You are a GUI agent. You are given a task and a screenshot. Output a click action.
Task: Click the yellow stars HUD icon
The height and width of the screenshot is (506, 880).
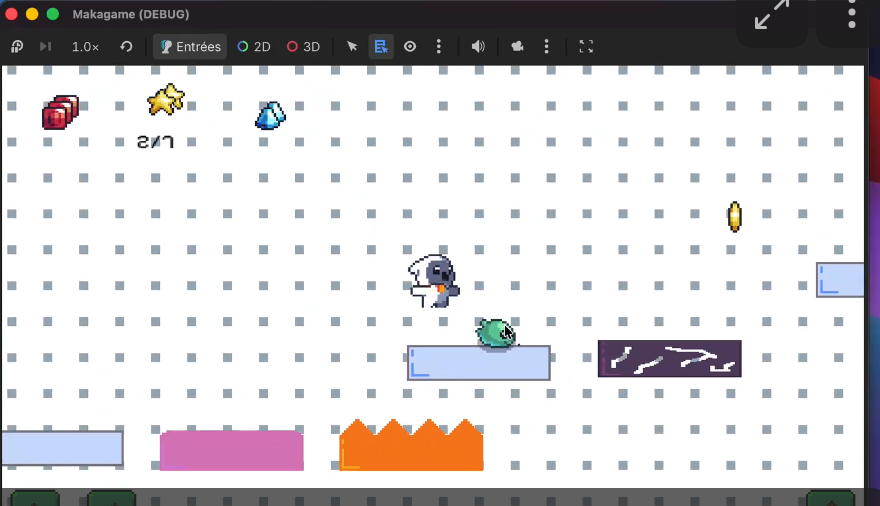pyautogui.click(x=166, y=100)
